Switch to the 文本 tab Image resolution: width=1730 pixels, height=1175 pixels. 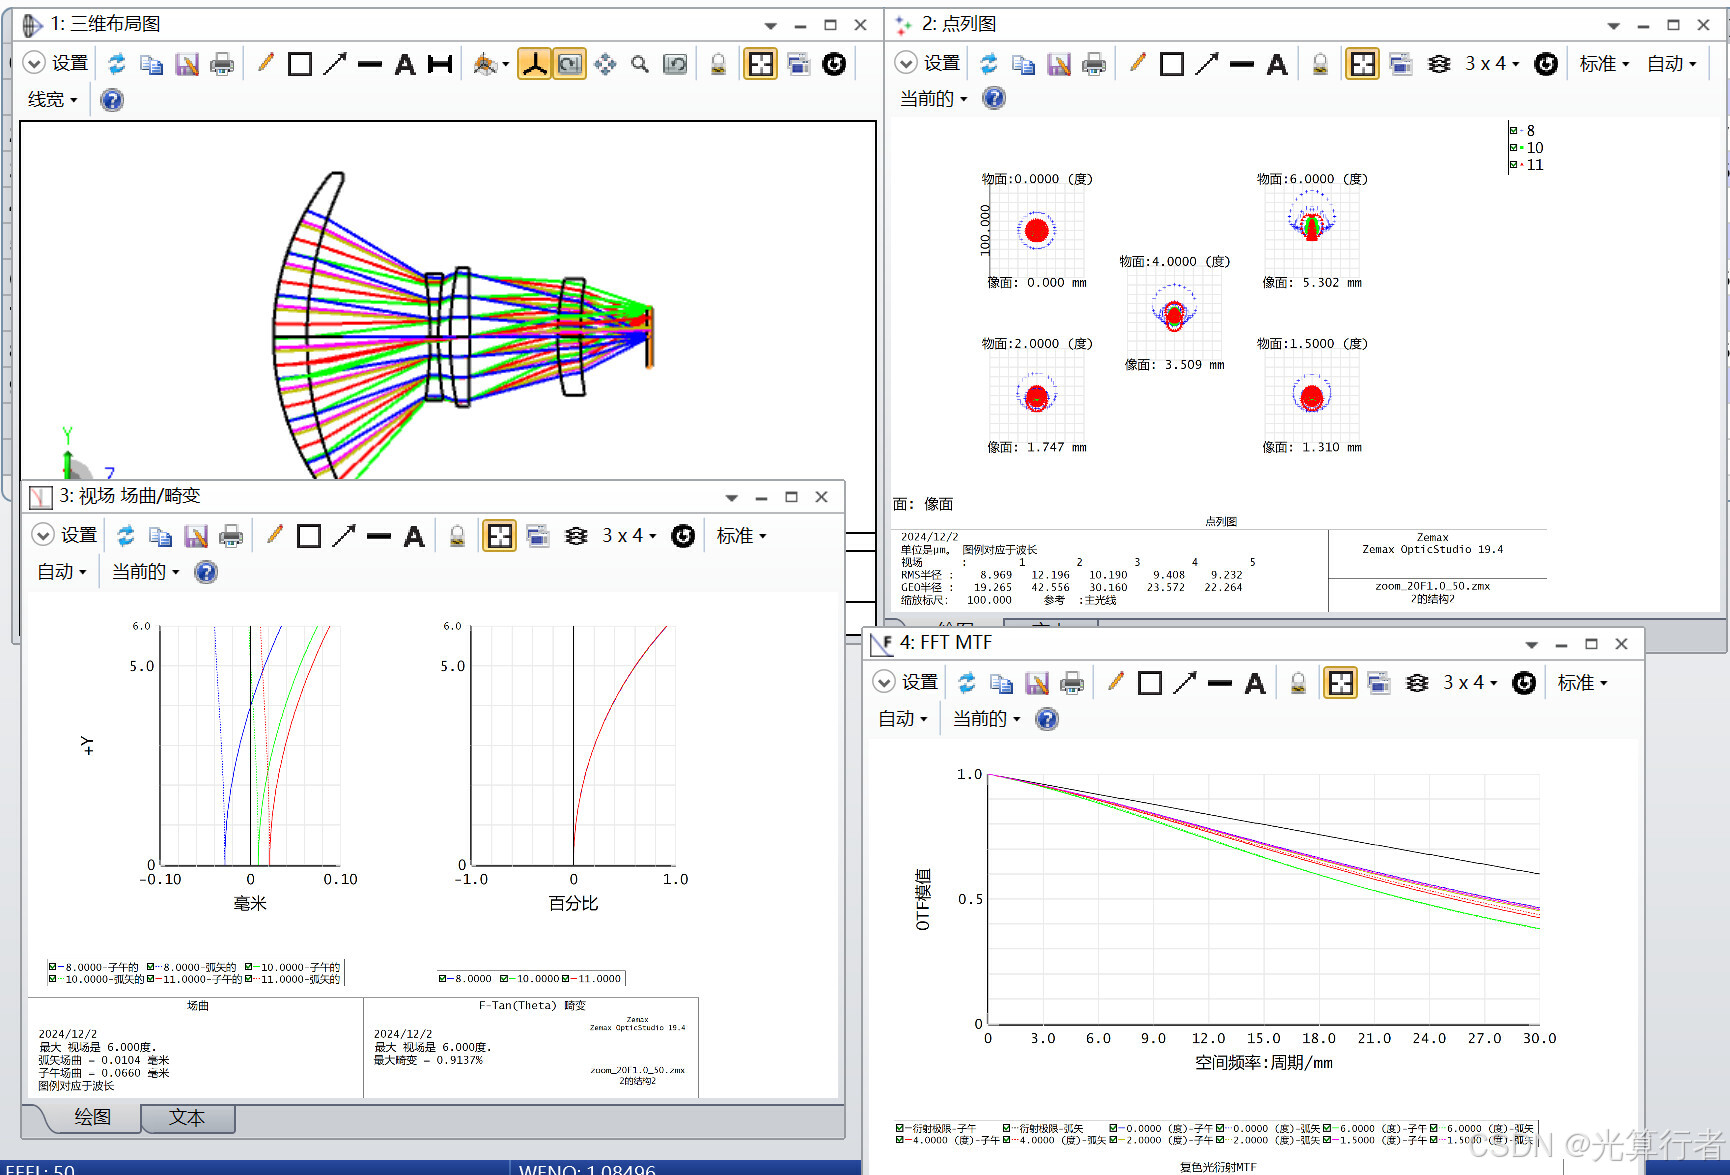pyautogui.click(x=187, y=1118)
